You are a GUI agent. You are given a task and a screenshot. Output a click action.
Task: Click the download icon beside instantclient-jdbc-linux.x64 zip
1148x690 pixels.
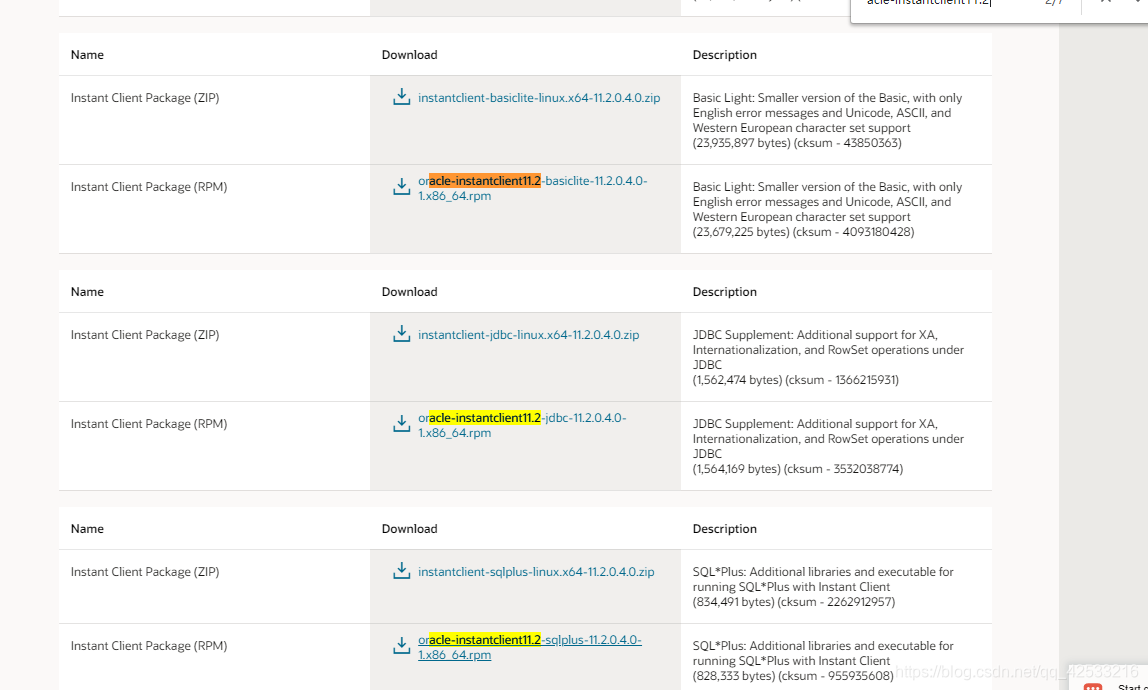pyautogui.click(x=401, y=334)
